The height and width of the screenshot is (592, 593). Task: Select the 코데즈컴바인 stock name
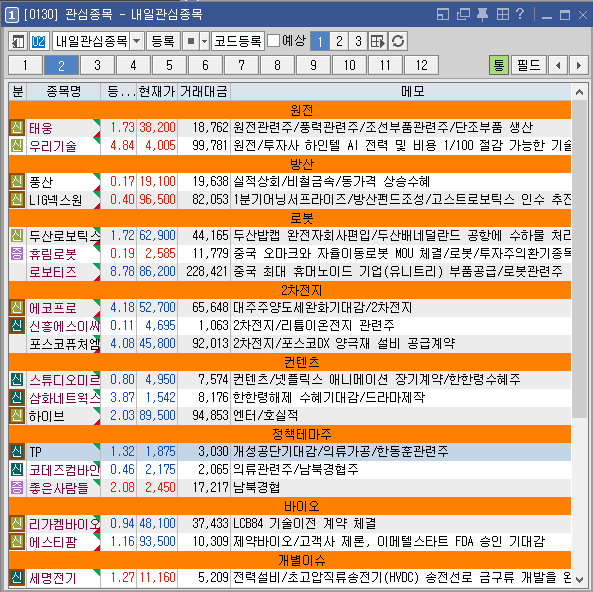(x=64, y=470)
